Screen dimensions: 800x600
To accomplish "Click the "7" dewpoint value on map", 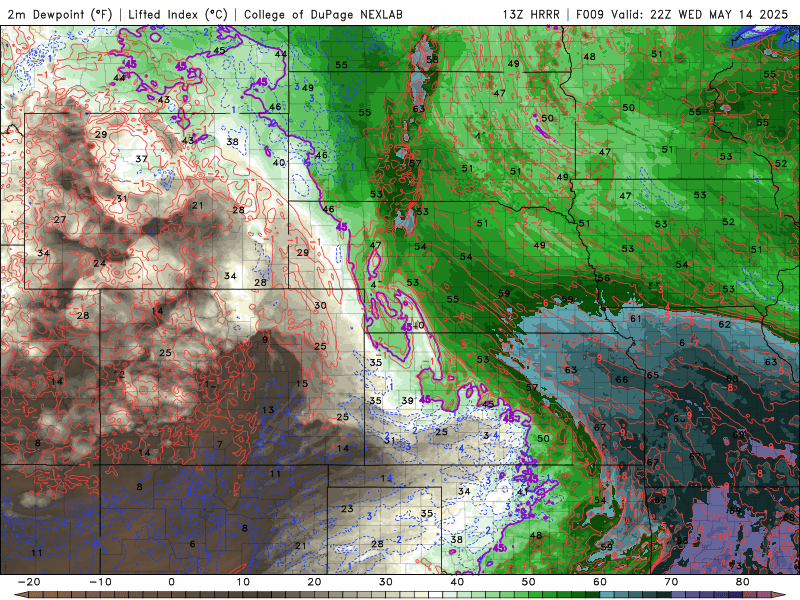I will tap(220, 444).
